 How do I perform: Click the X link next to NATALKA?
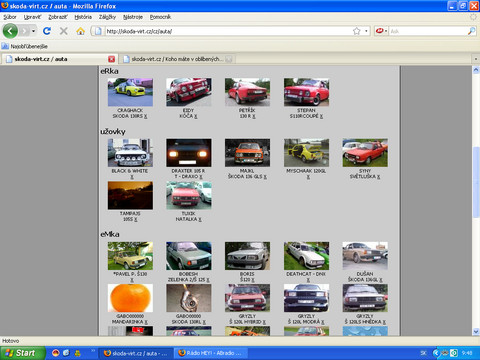(x=200, y=219)
